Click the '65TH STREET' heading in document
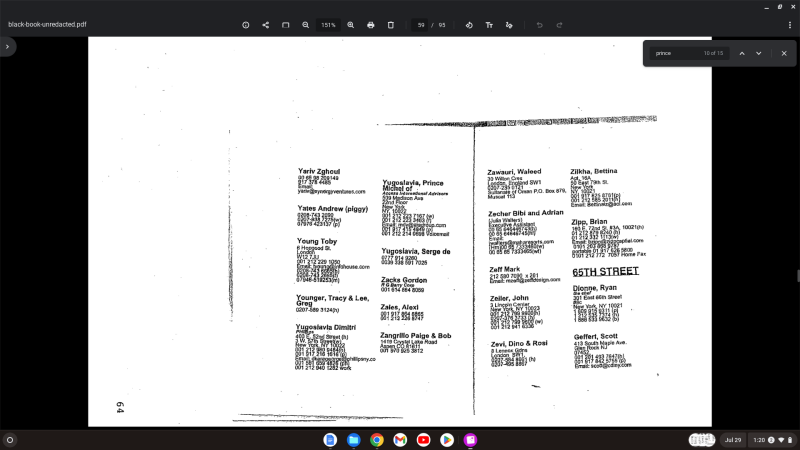 tap(605, 271)
